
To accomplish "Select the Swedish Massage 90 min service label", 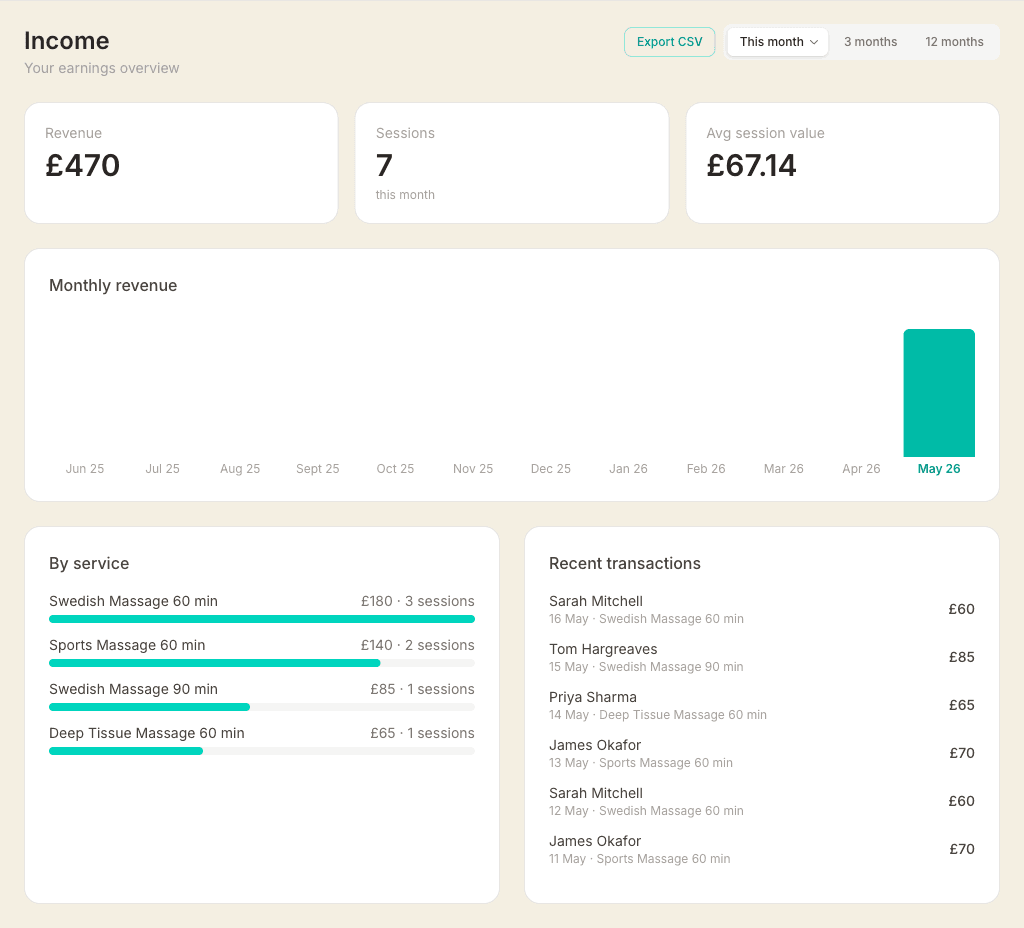I will pos(133,689).
